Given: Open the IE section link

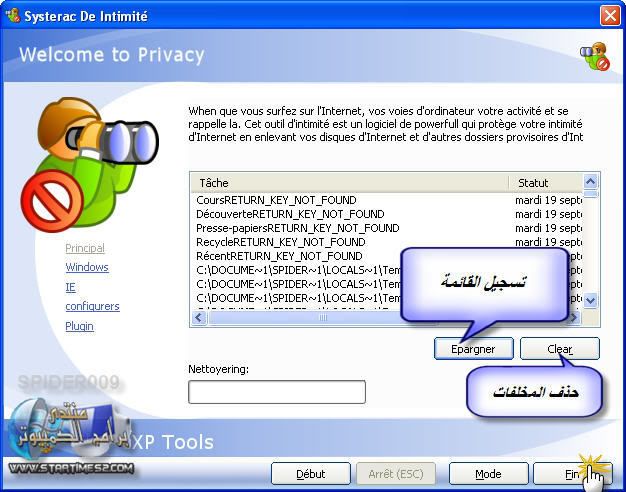Looking at the screenshot, I should pos(70,287).
